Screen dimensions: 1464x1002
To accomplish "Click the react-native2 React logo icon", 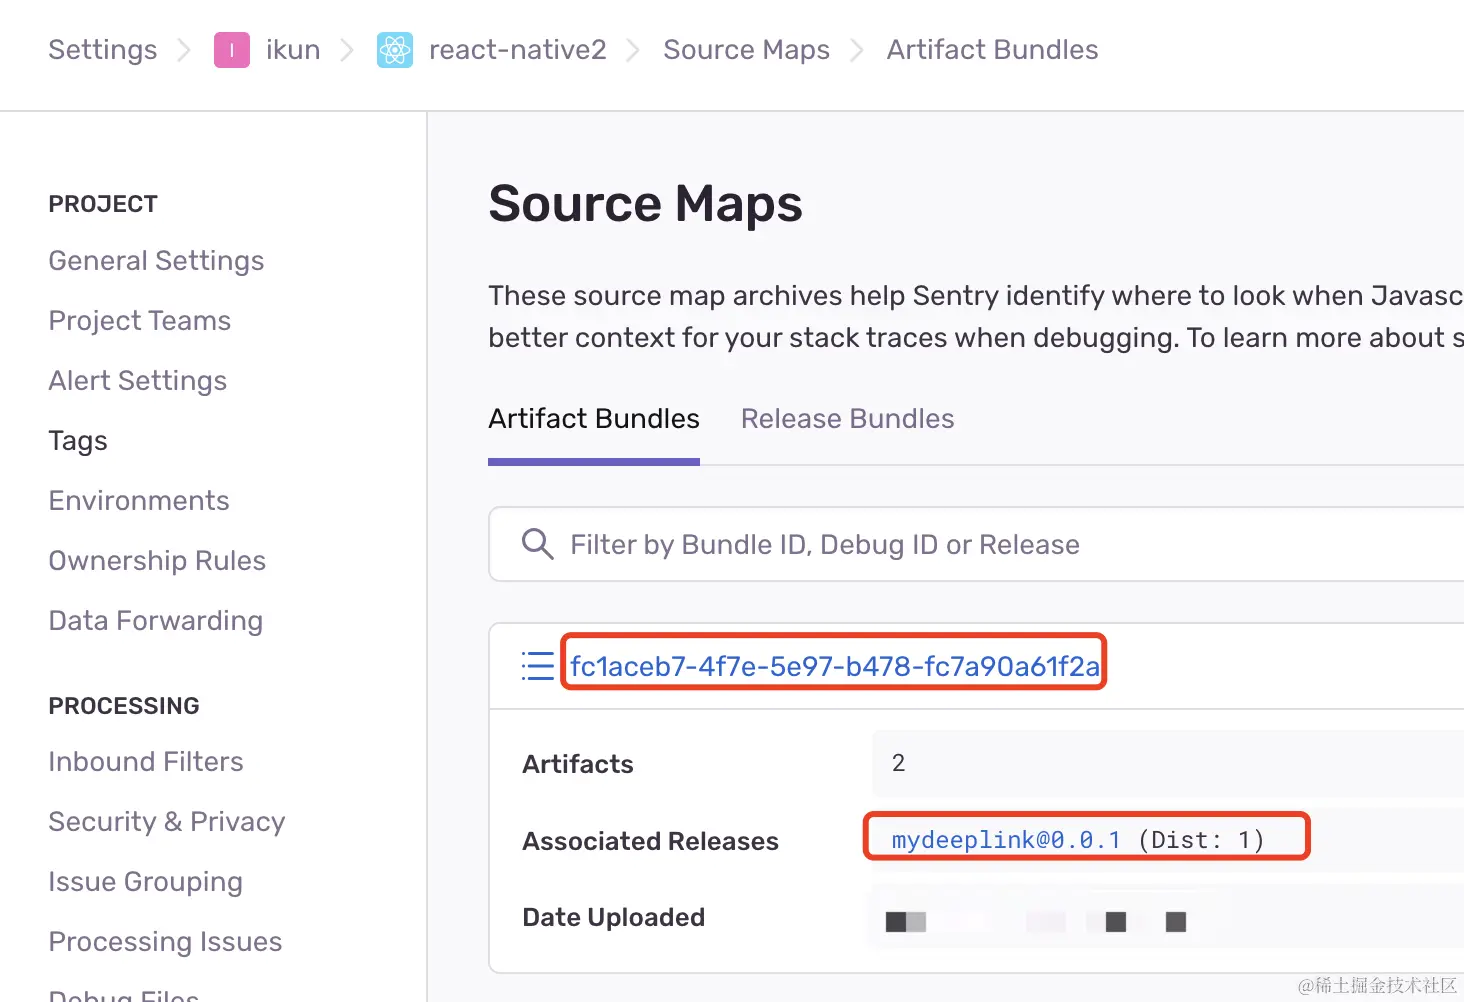I will pyautogui.click(x=395, y=50).
